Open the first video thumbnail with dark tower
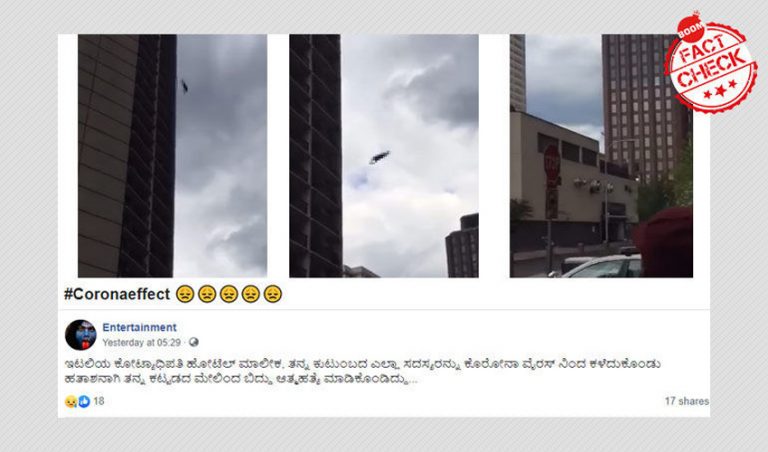 pos(172,156)
